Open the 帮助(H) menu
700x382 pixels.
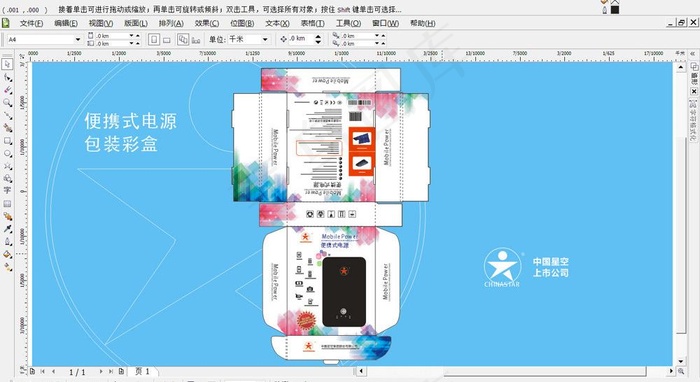[x=422, y=23]
